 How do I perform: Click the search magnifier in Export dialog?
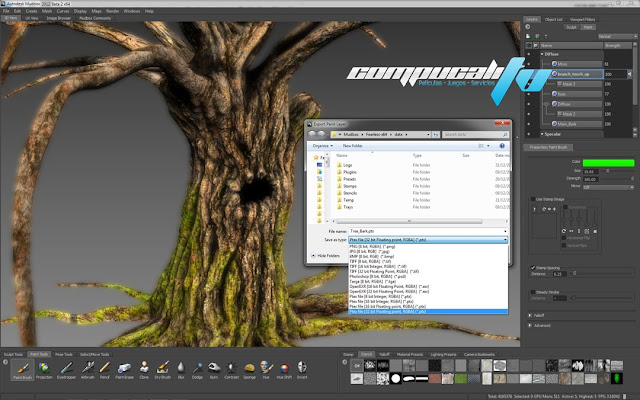point(505,134)
